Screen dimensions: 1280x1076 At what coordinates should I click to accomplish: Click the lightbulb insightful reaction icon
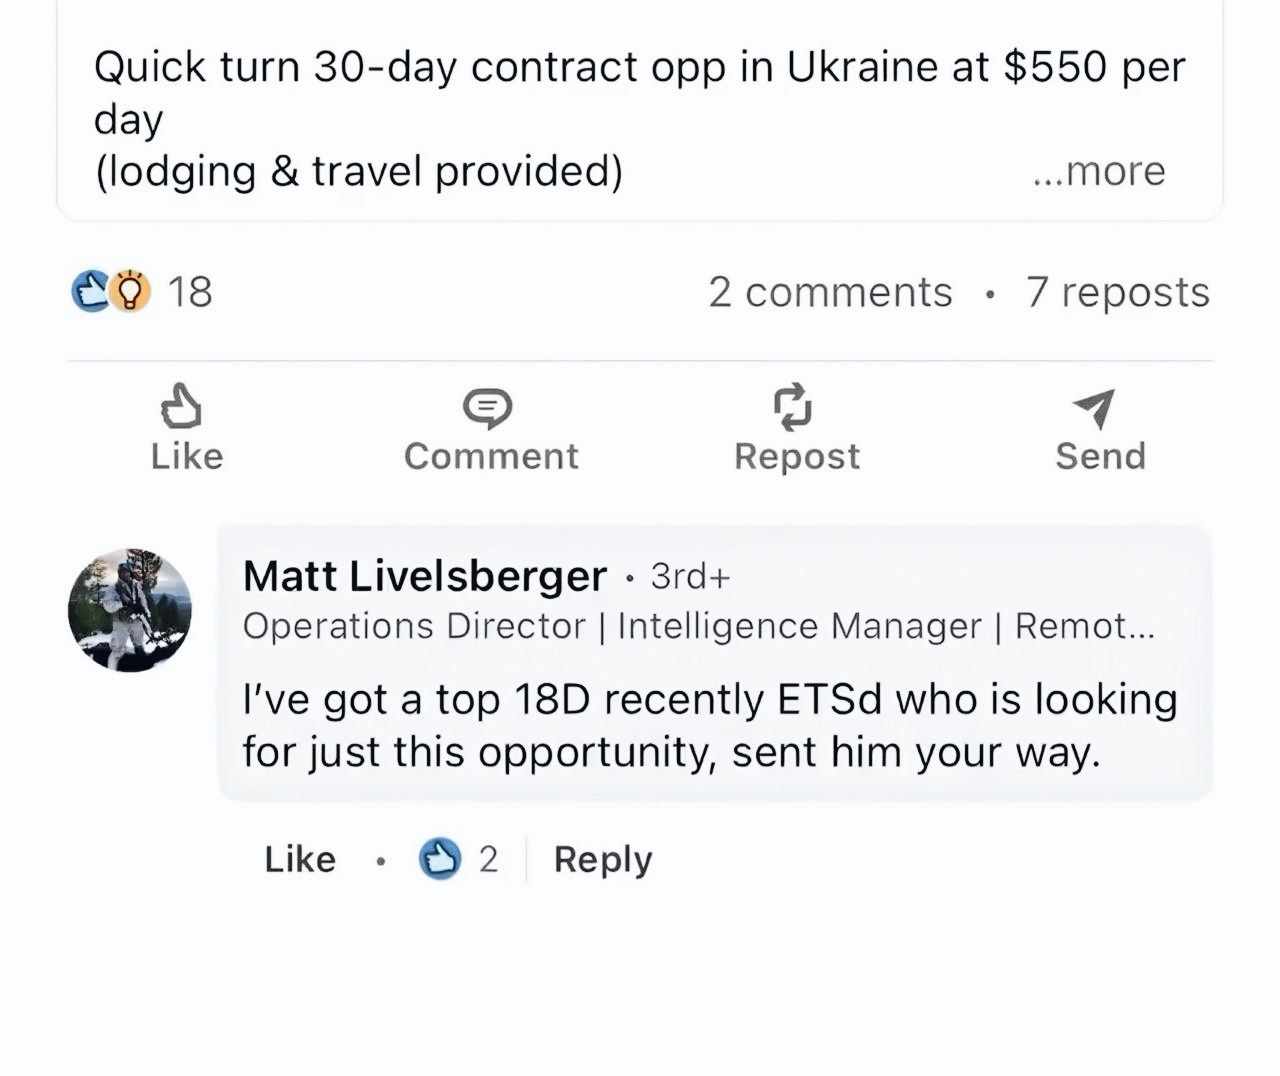click(x=131, y=291)
